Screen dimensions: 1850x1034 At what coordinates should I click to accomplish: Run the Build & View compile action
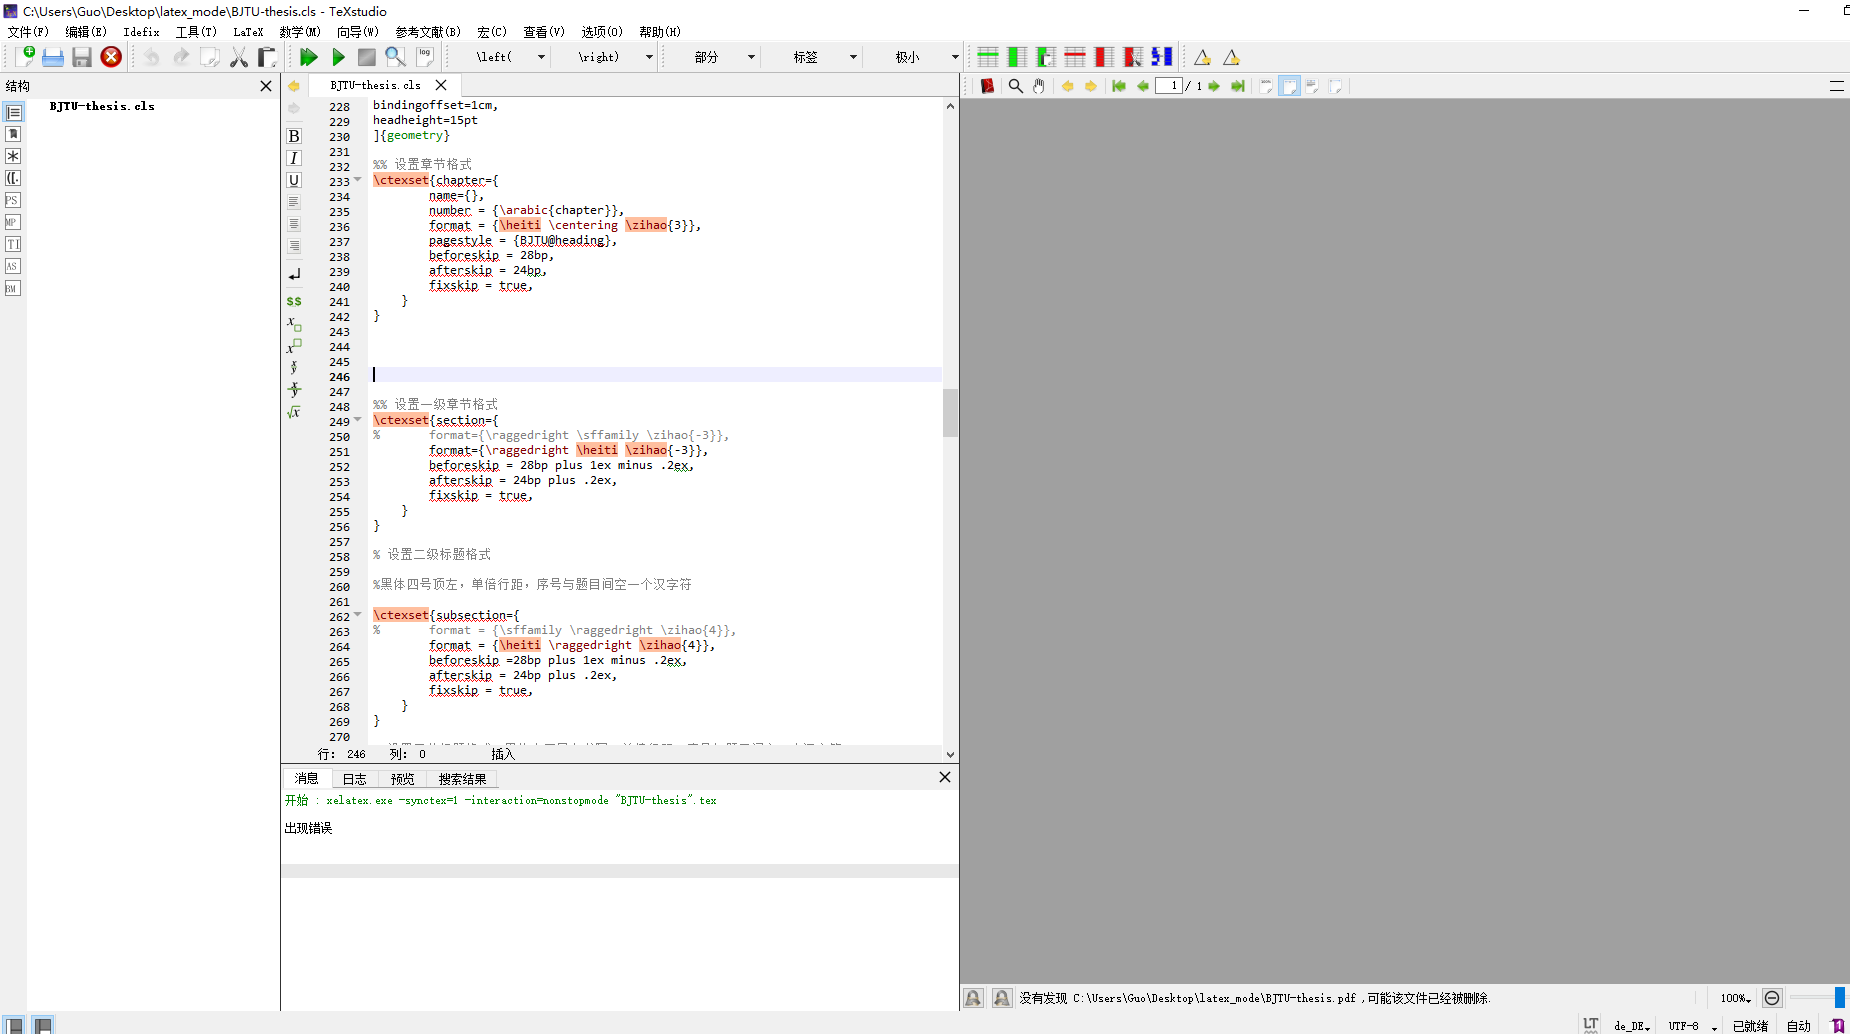coord(309,57)
